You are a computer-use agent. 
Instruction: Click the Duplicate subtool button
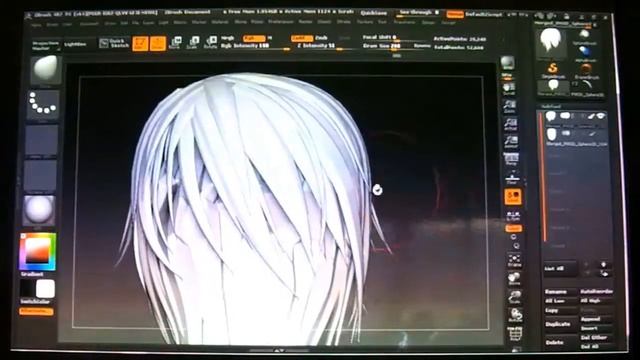pyautogui.click(x=561, y=324)
